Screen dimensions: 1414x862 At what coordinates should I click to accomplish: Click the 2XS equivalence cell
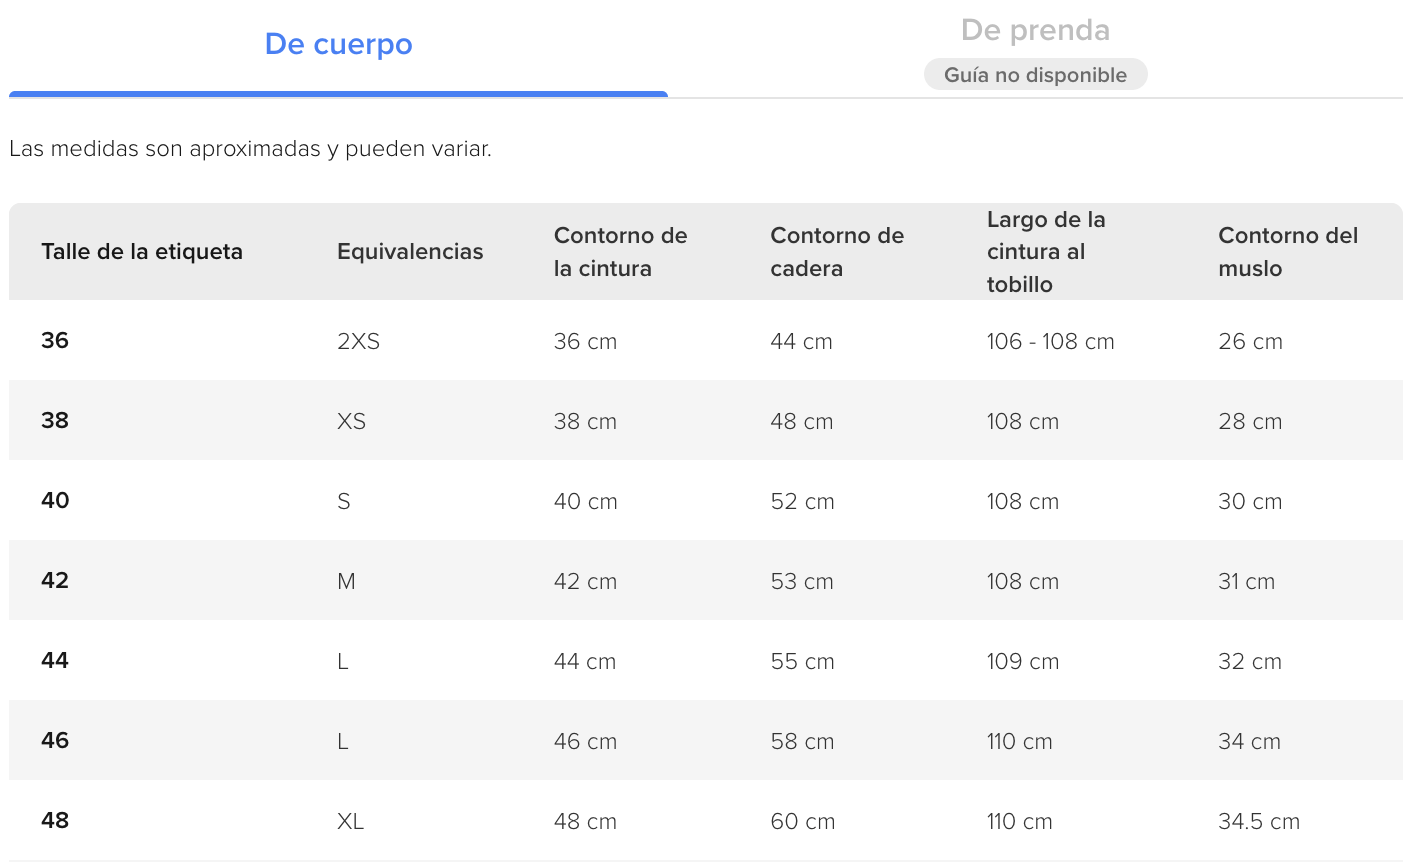point(358,342)
